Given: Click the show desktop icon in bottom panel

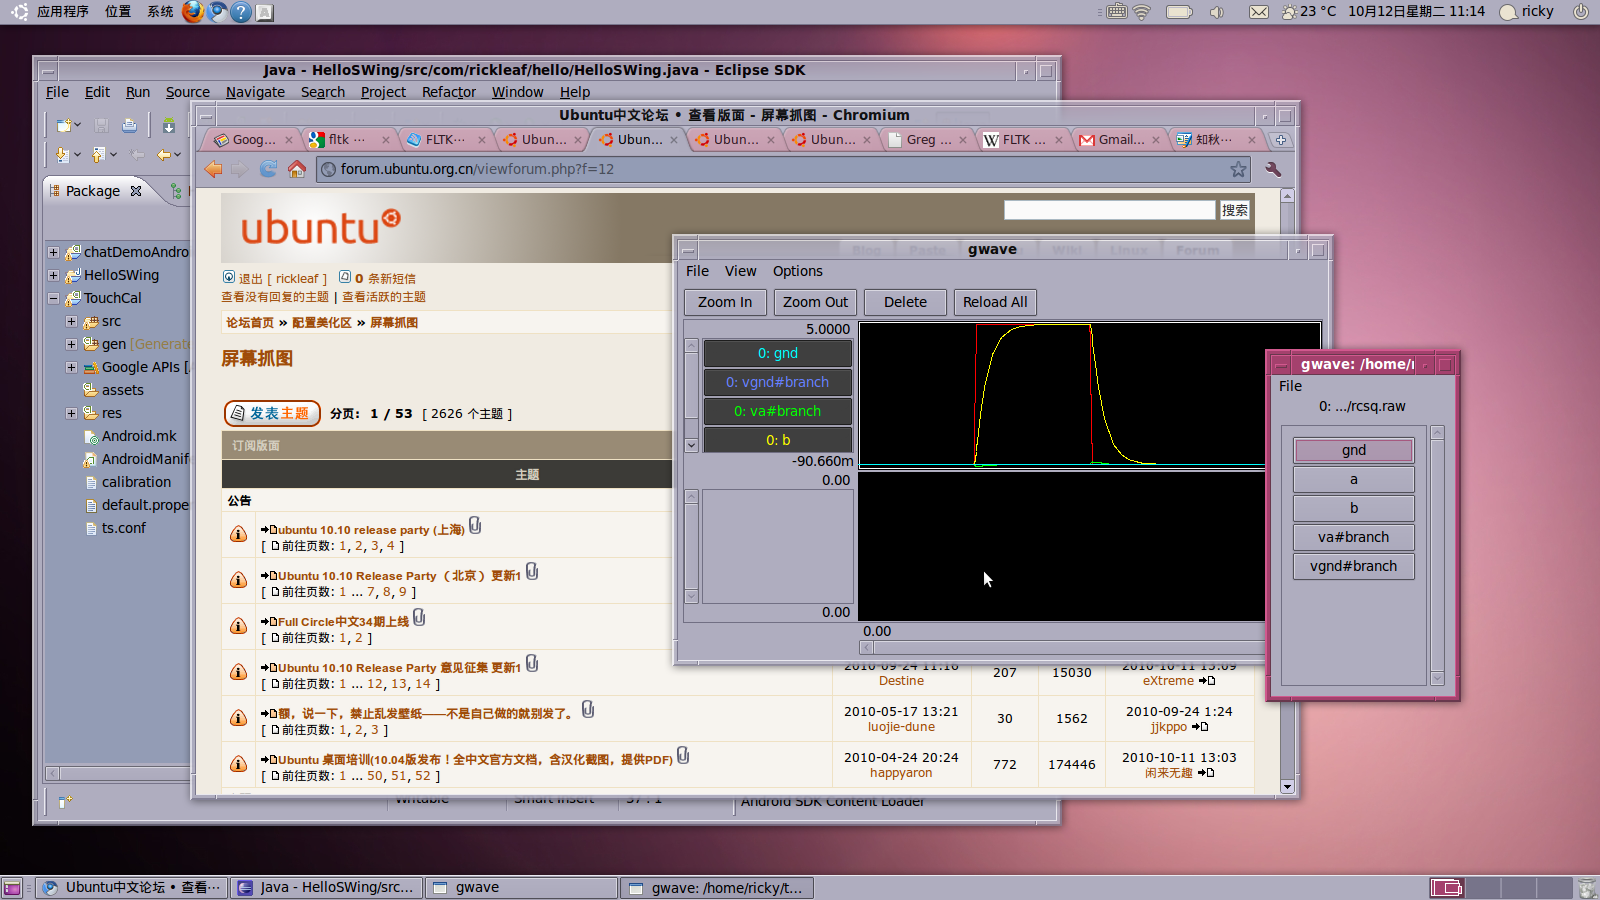Looking at the screenshot, I should (12, 888).
